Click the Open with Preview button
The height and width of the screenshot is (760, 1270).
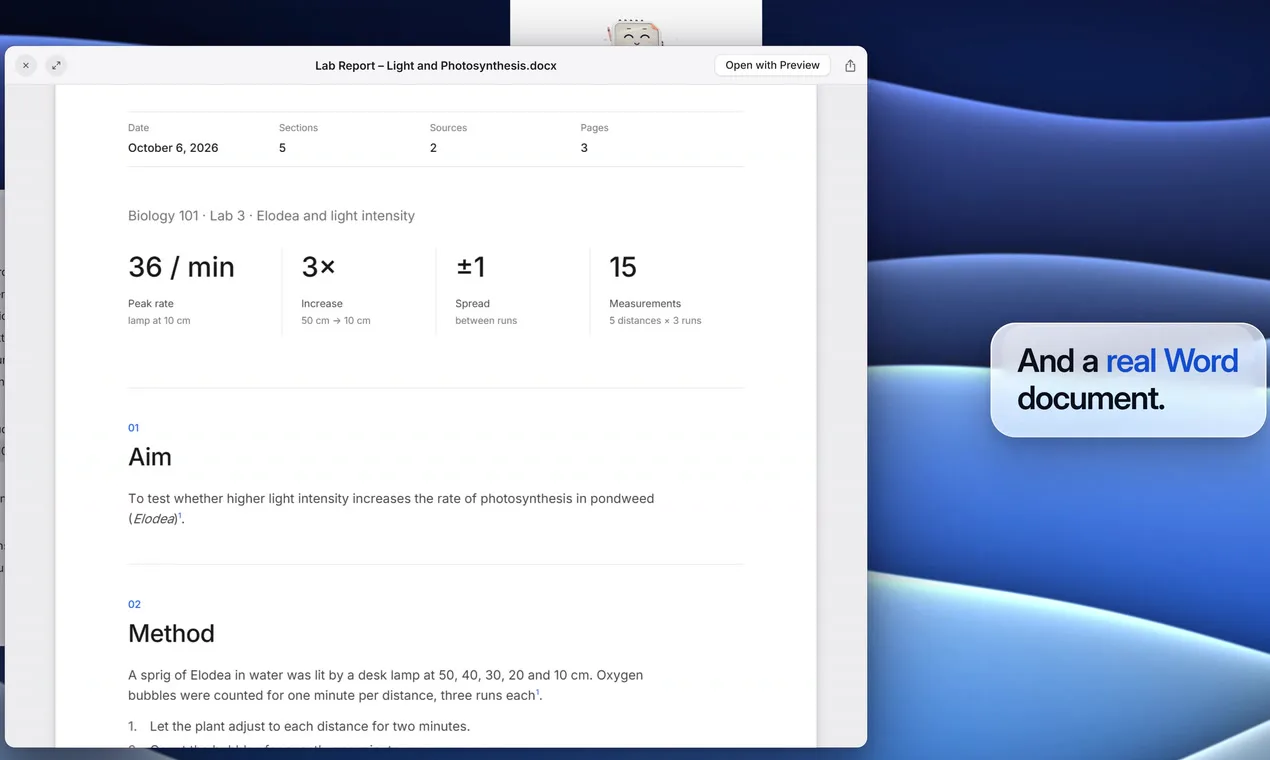[772, 65]
